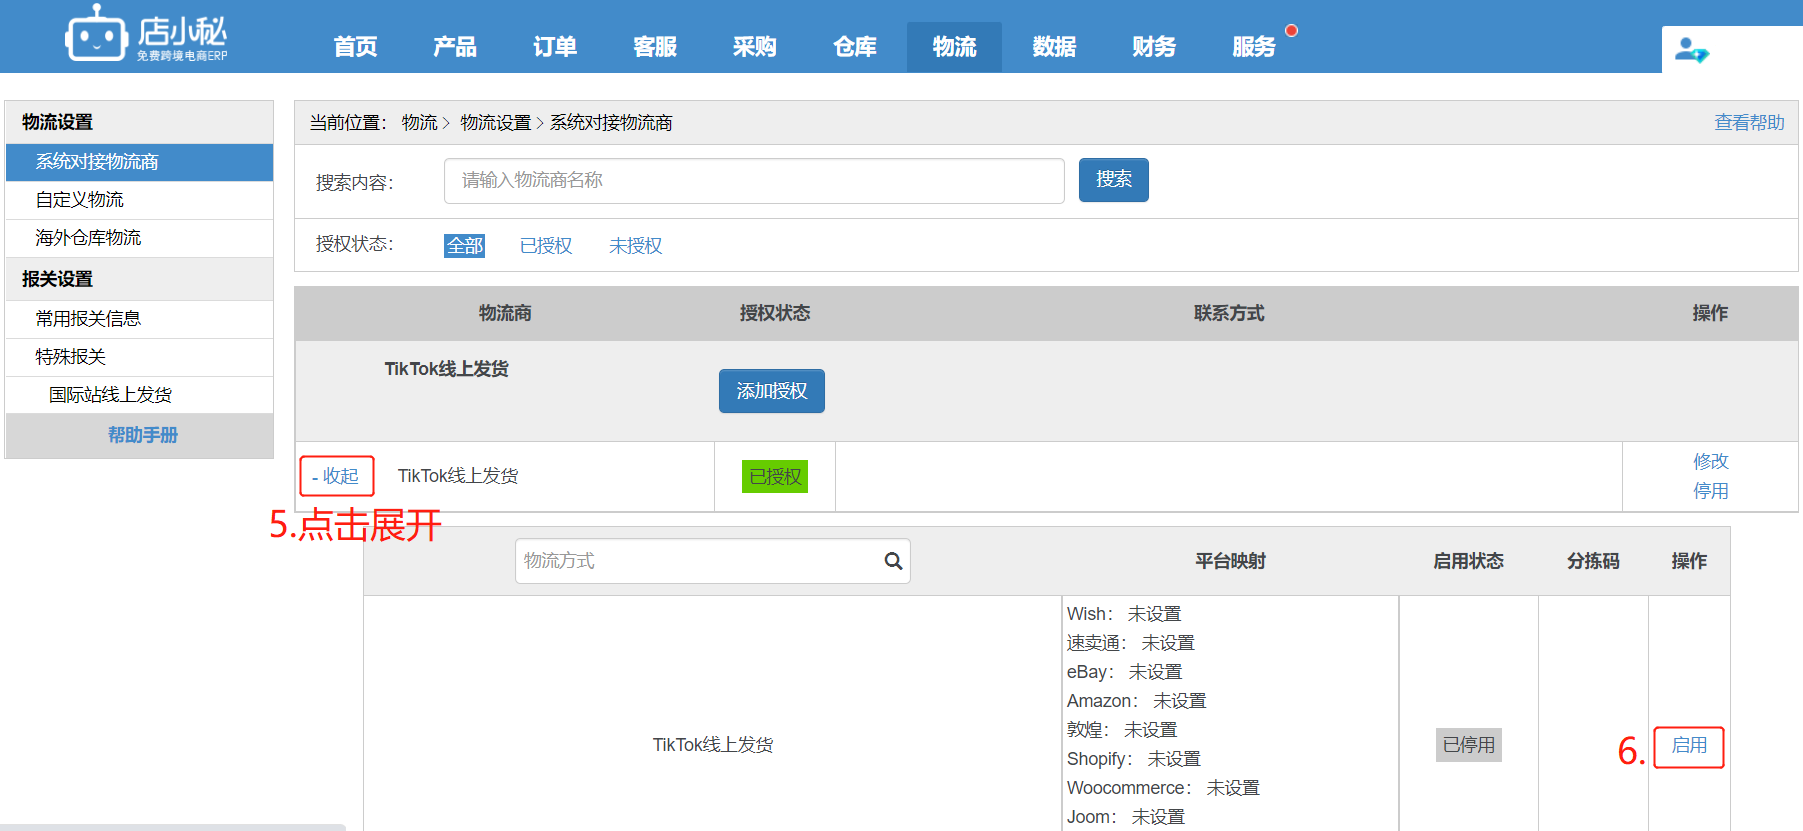Click the 添加授权 button

772,391
